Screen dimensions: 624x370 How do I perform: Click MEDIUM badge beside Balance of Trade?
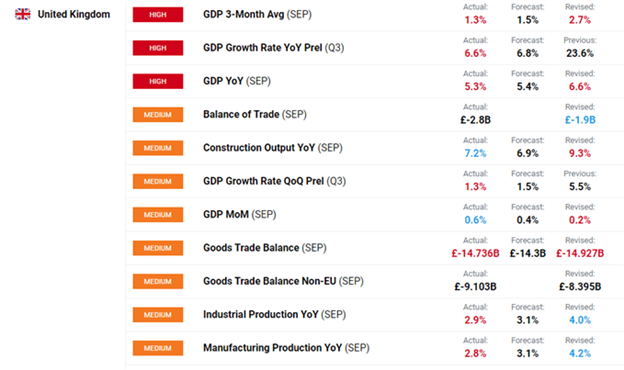point(158,115)
